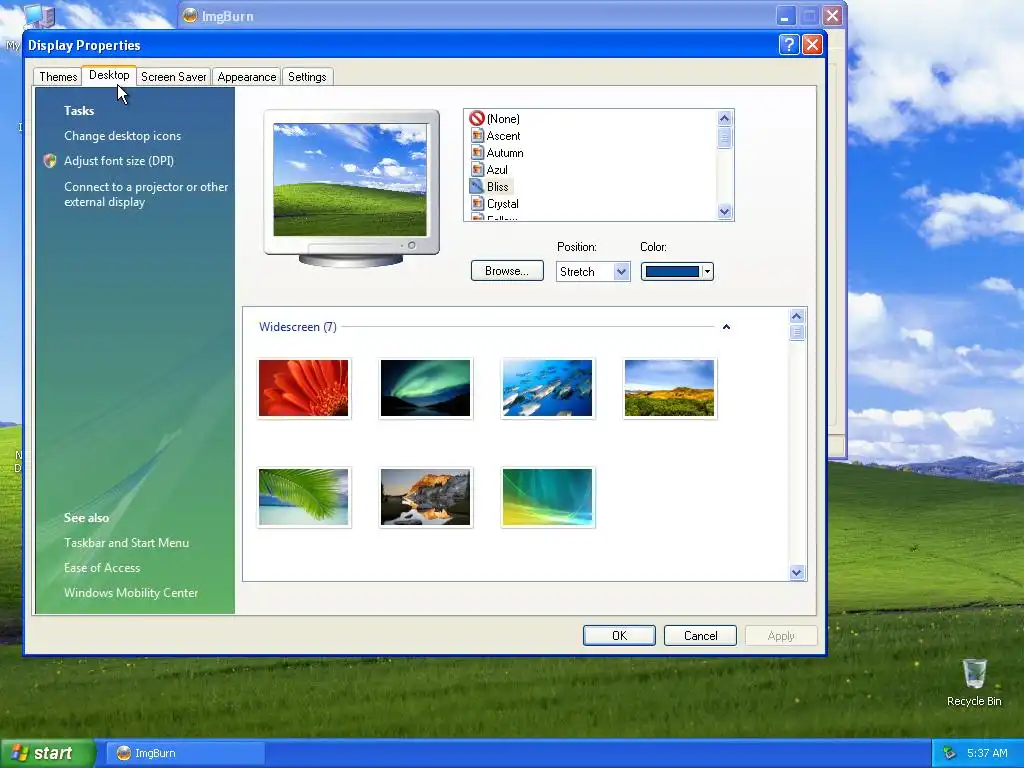The height and width of the screenshot is (768, 1024).
Task: Click the help question mark in Display Properties
Action: tap(789, 44)
